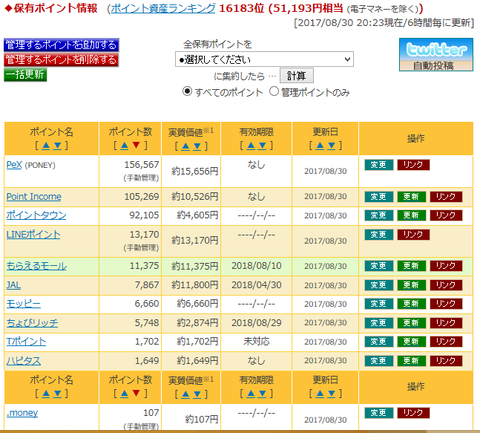Image resolution: width=480 pixels, height=433 pixels.
Task: Open the ハピタス link
Action: pos(24,360)
